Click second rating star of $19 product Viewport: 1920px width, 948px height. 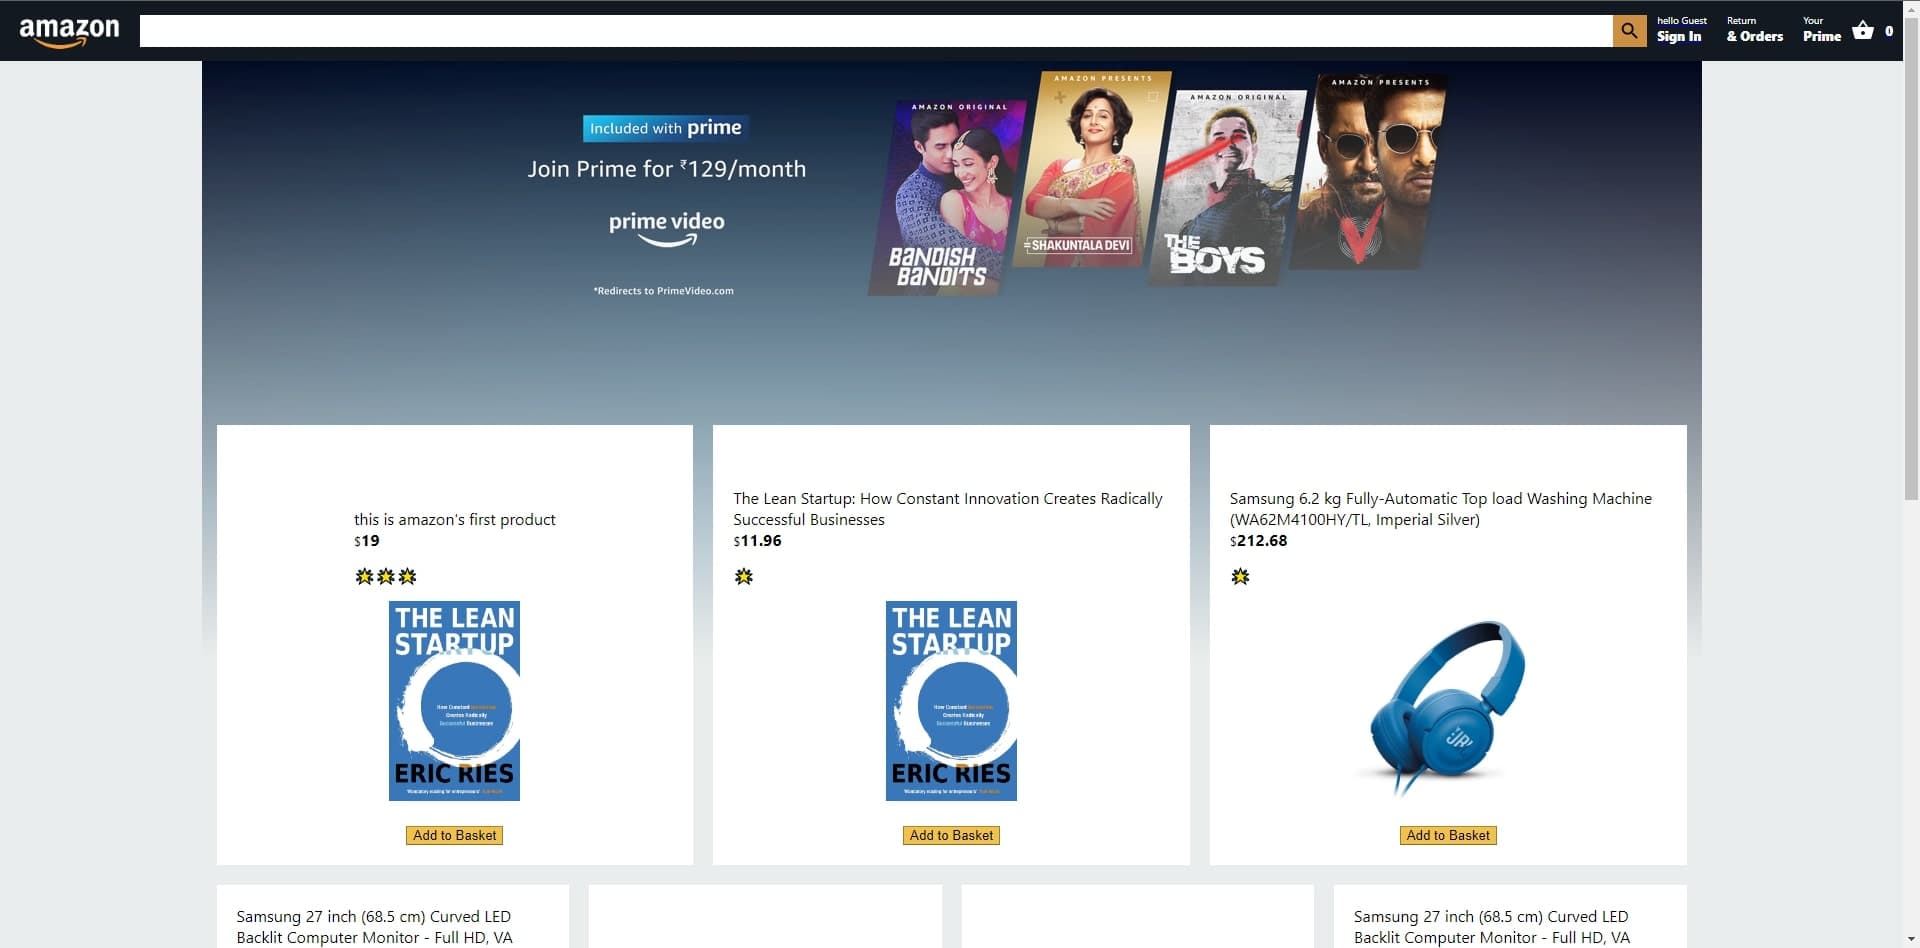[x=385, y=577]
